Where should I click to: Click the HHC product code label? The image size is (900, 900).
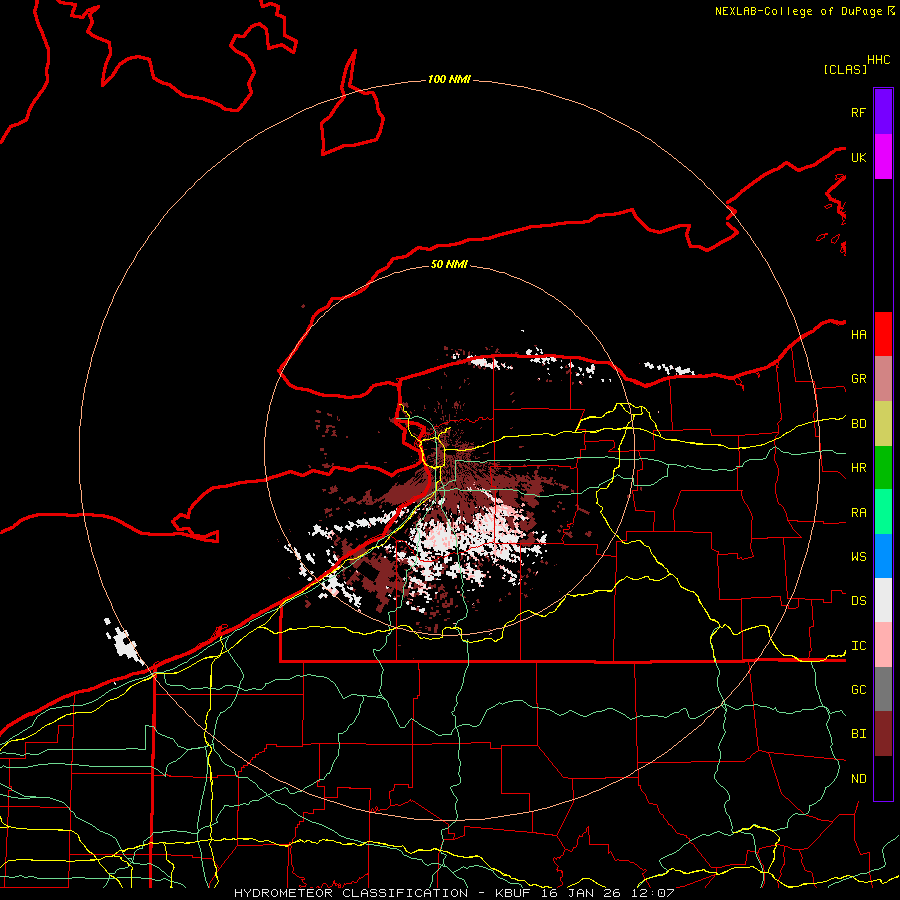pos(879,60)
